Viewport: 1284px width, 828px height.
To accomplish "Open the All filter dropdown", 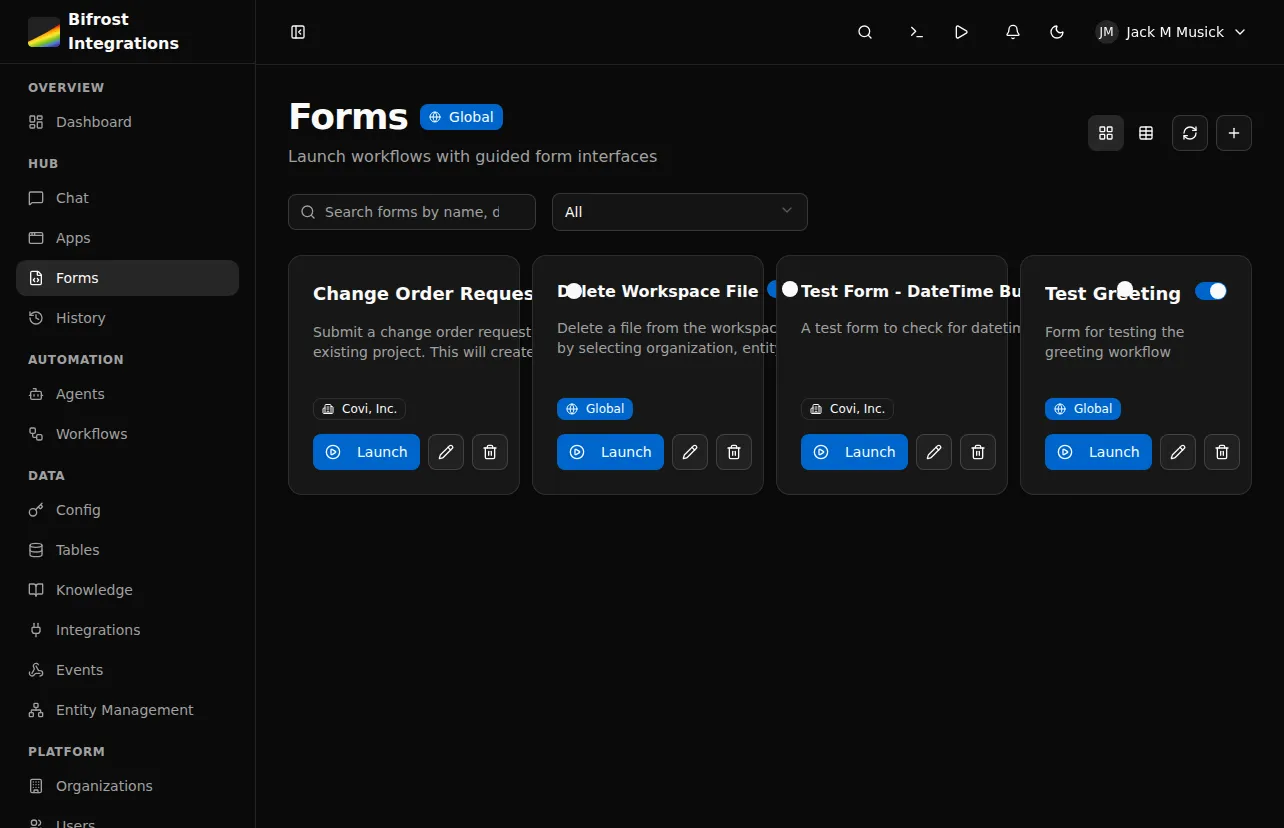I will [679, 211].
